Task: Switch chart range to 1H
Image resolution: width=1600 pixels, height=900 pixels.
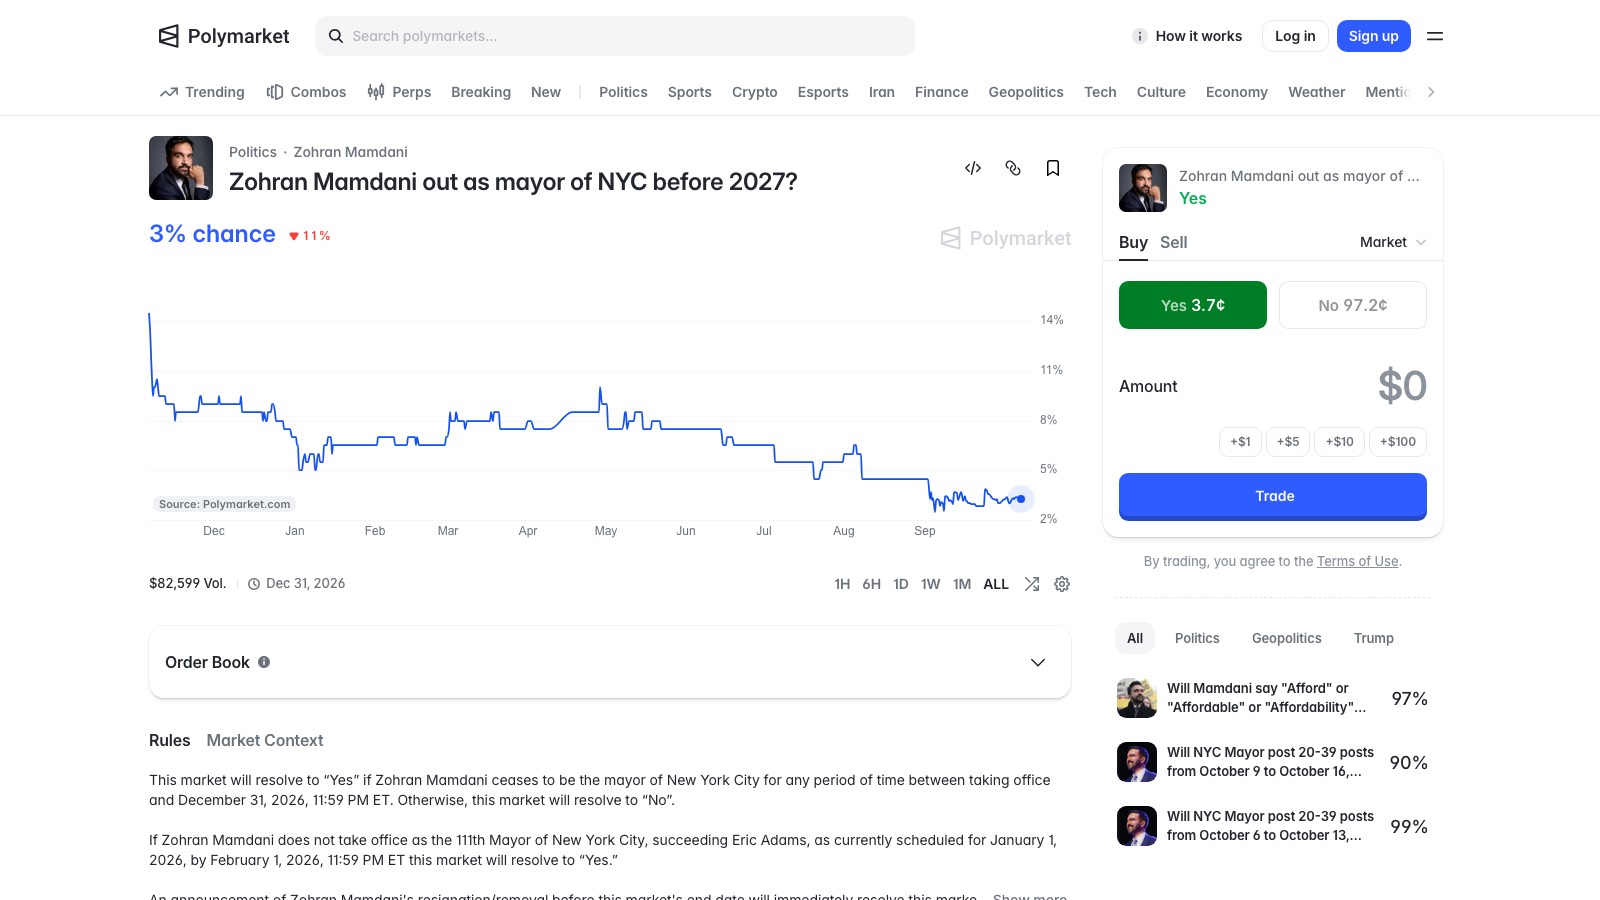Action: (x=842, y=584)
